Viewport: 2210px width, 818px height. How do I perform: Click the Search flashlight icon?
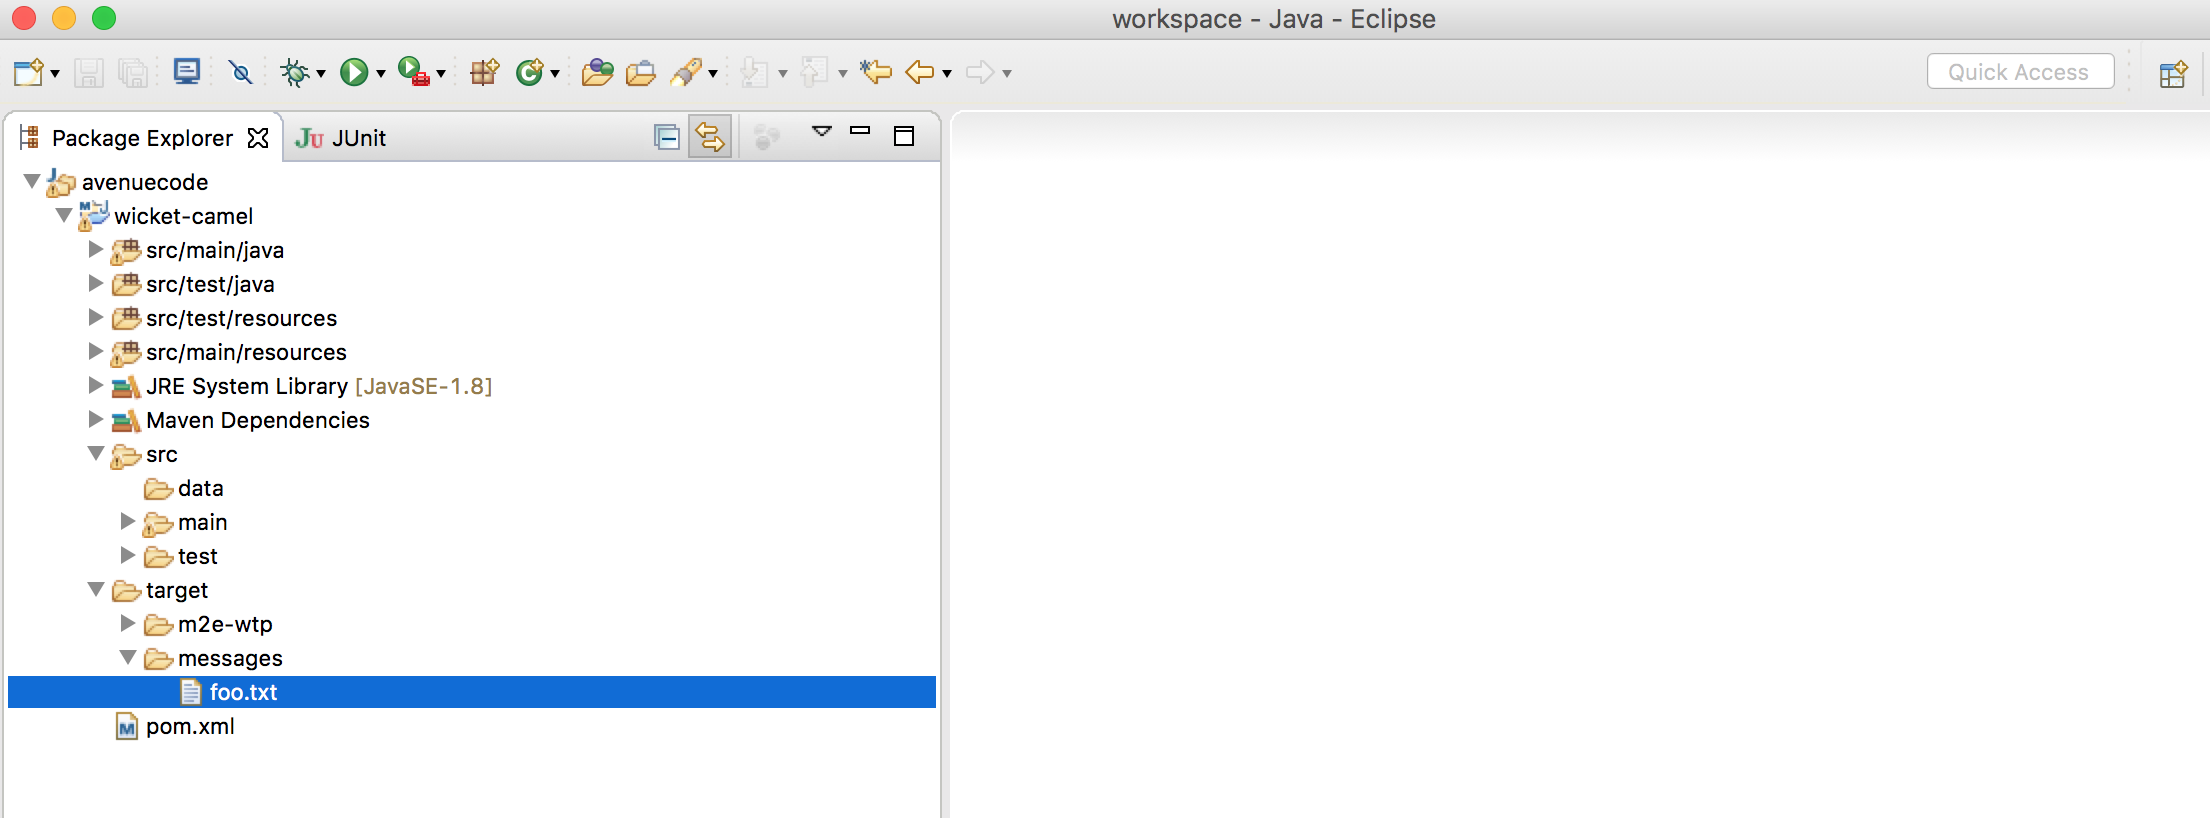click(x=687, y=72)
